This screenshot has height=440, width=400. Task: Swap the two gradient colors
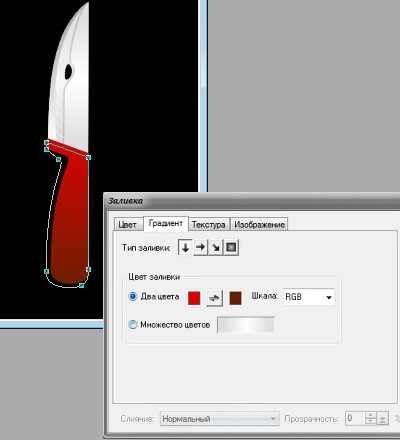click(214, 298)
